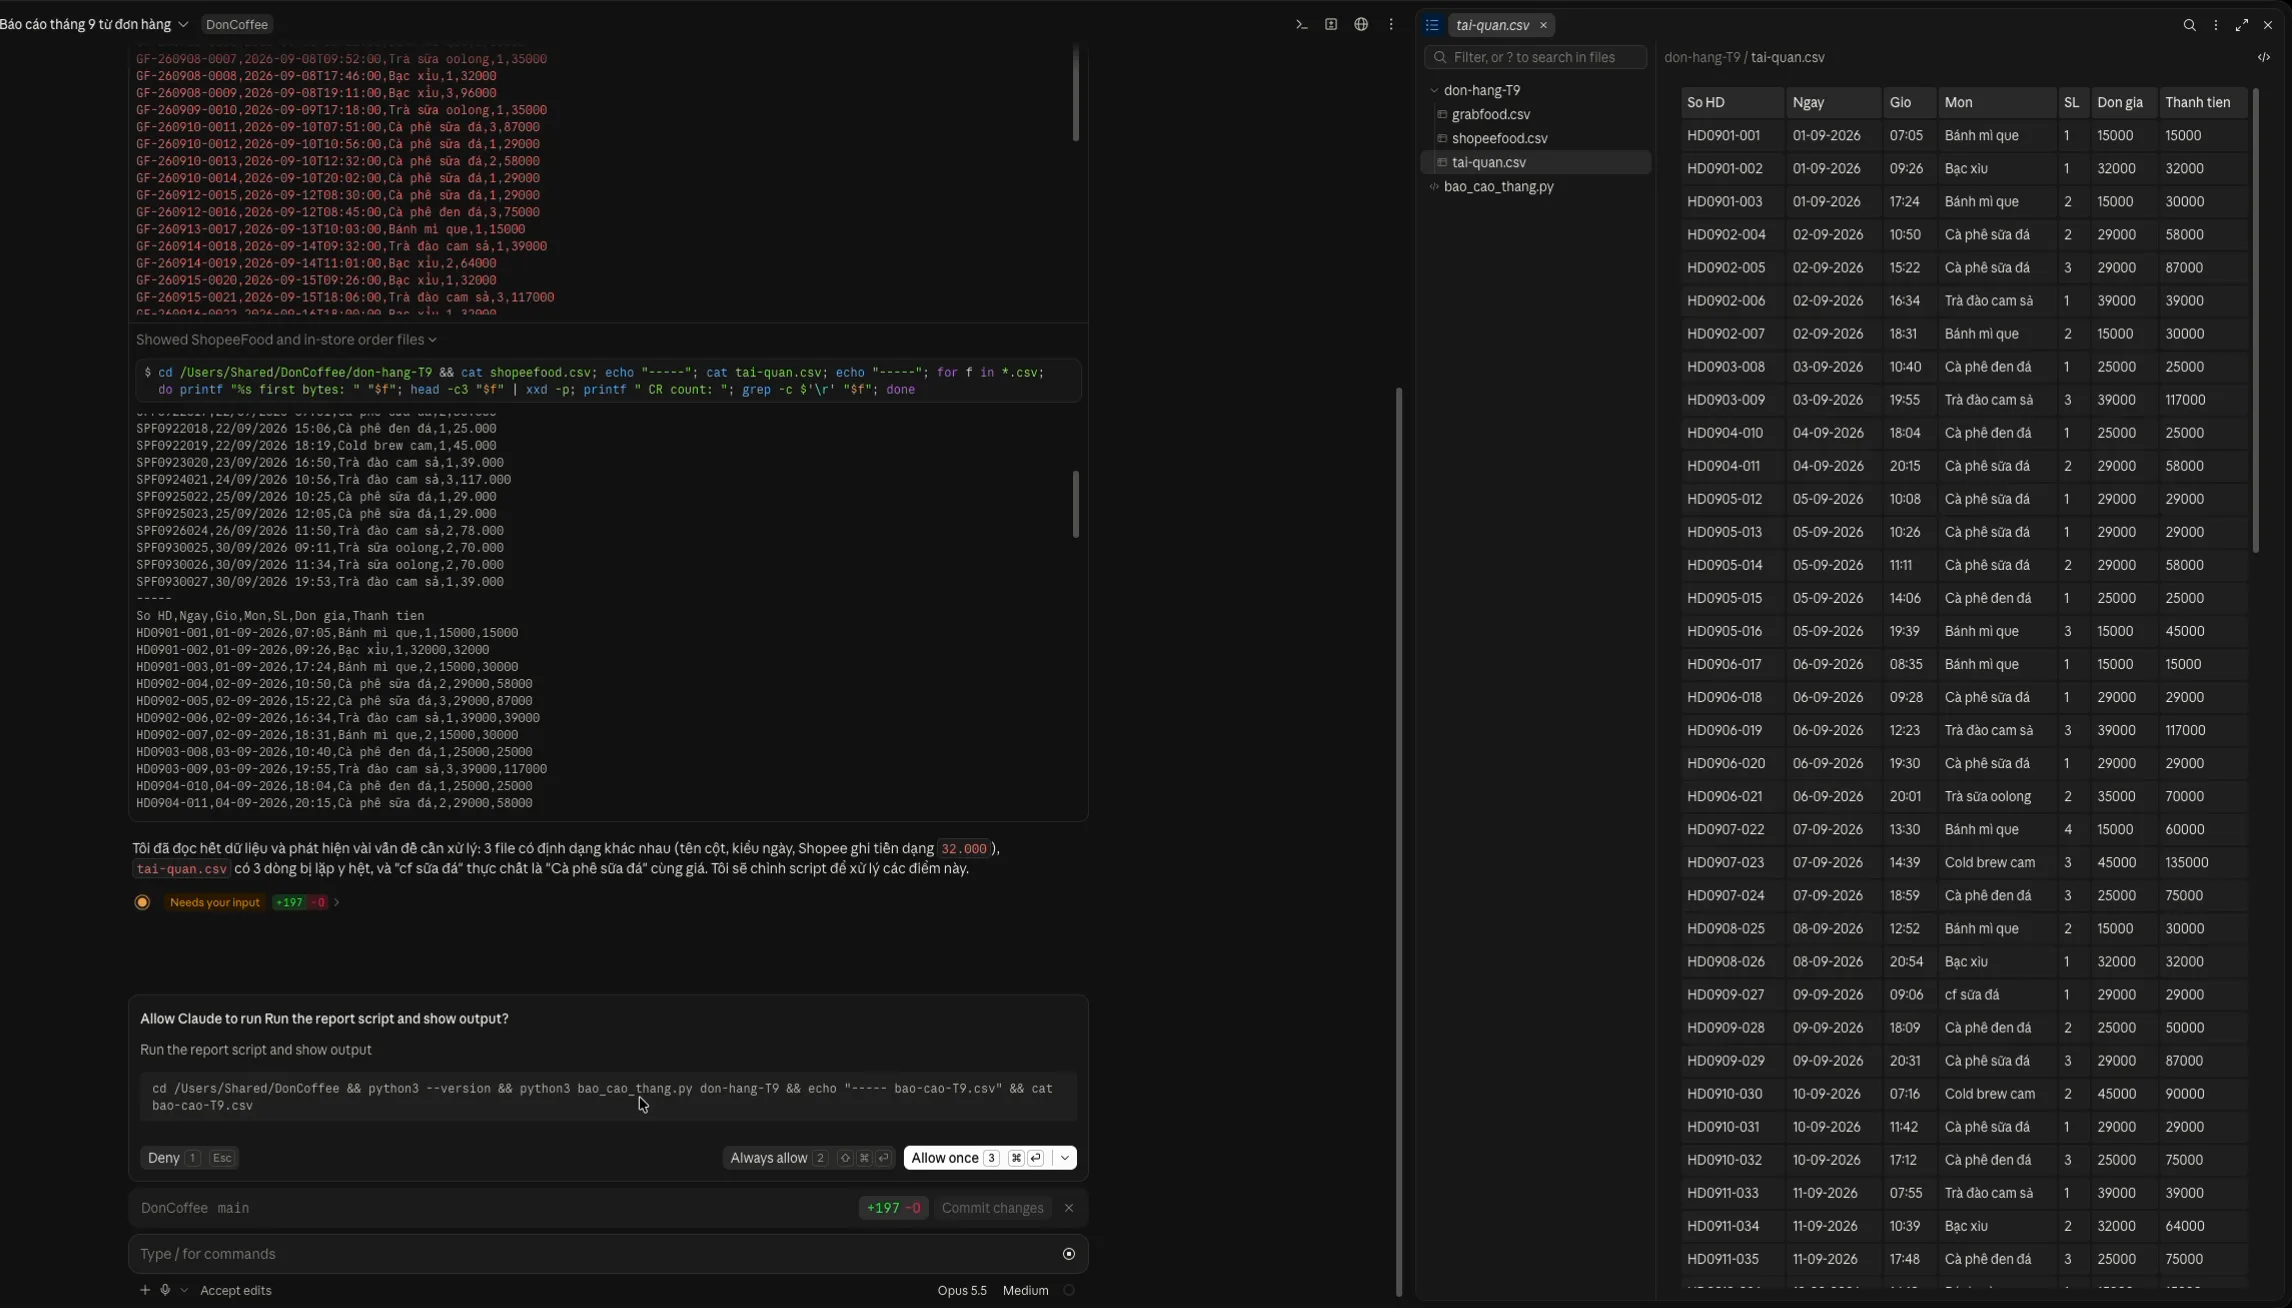Click the Commit changes button
2292x1308 pixels.
coord(992,1208)
